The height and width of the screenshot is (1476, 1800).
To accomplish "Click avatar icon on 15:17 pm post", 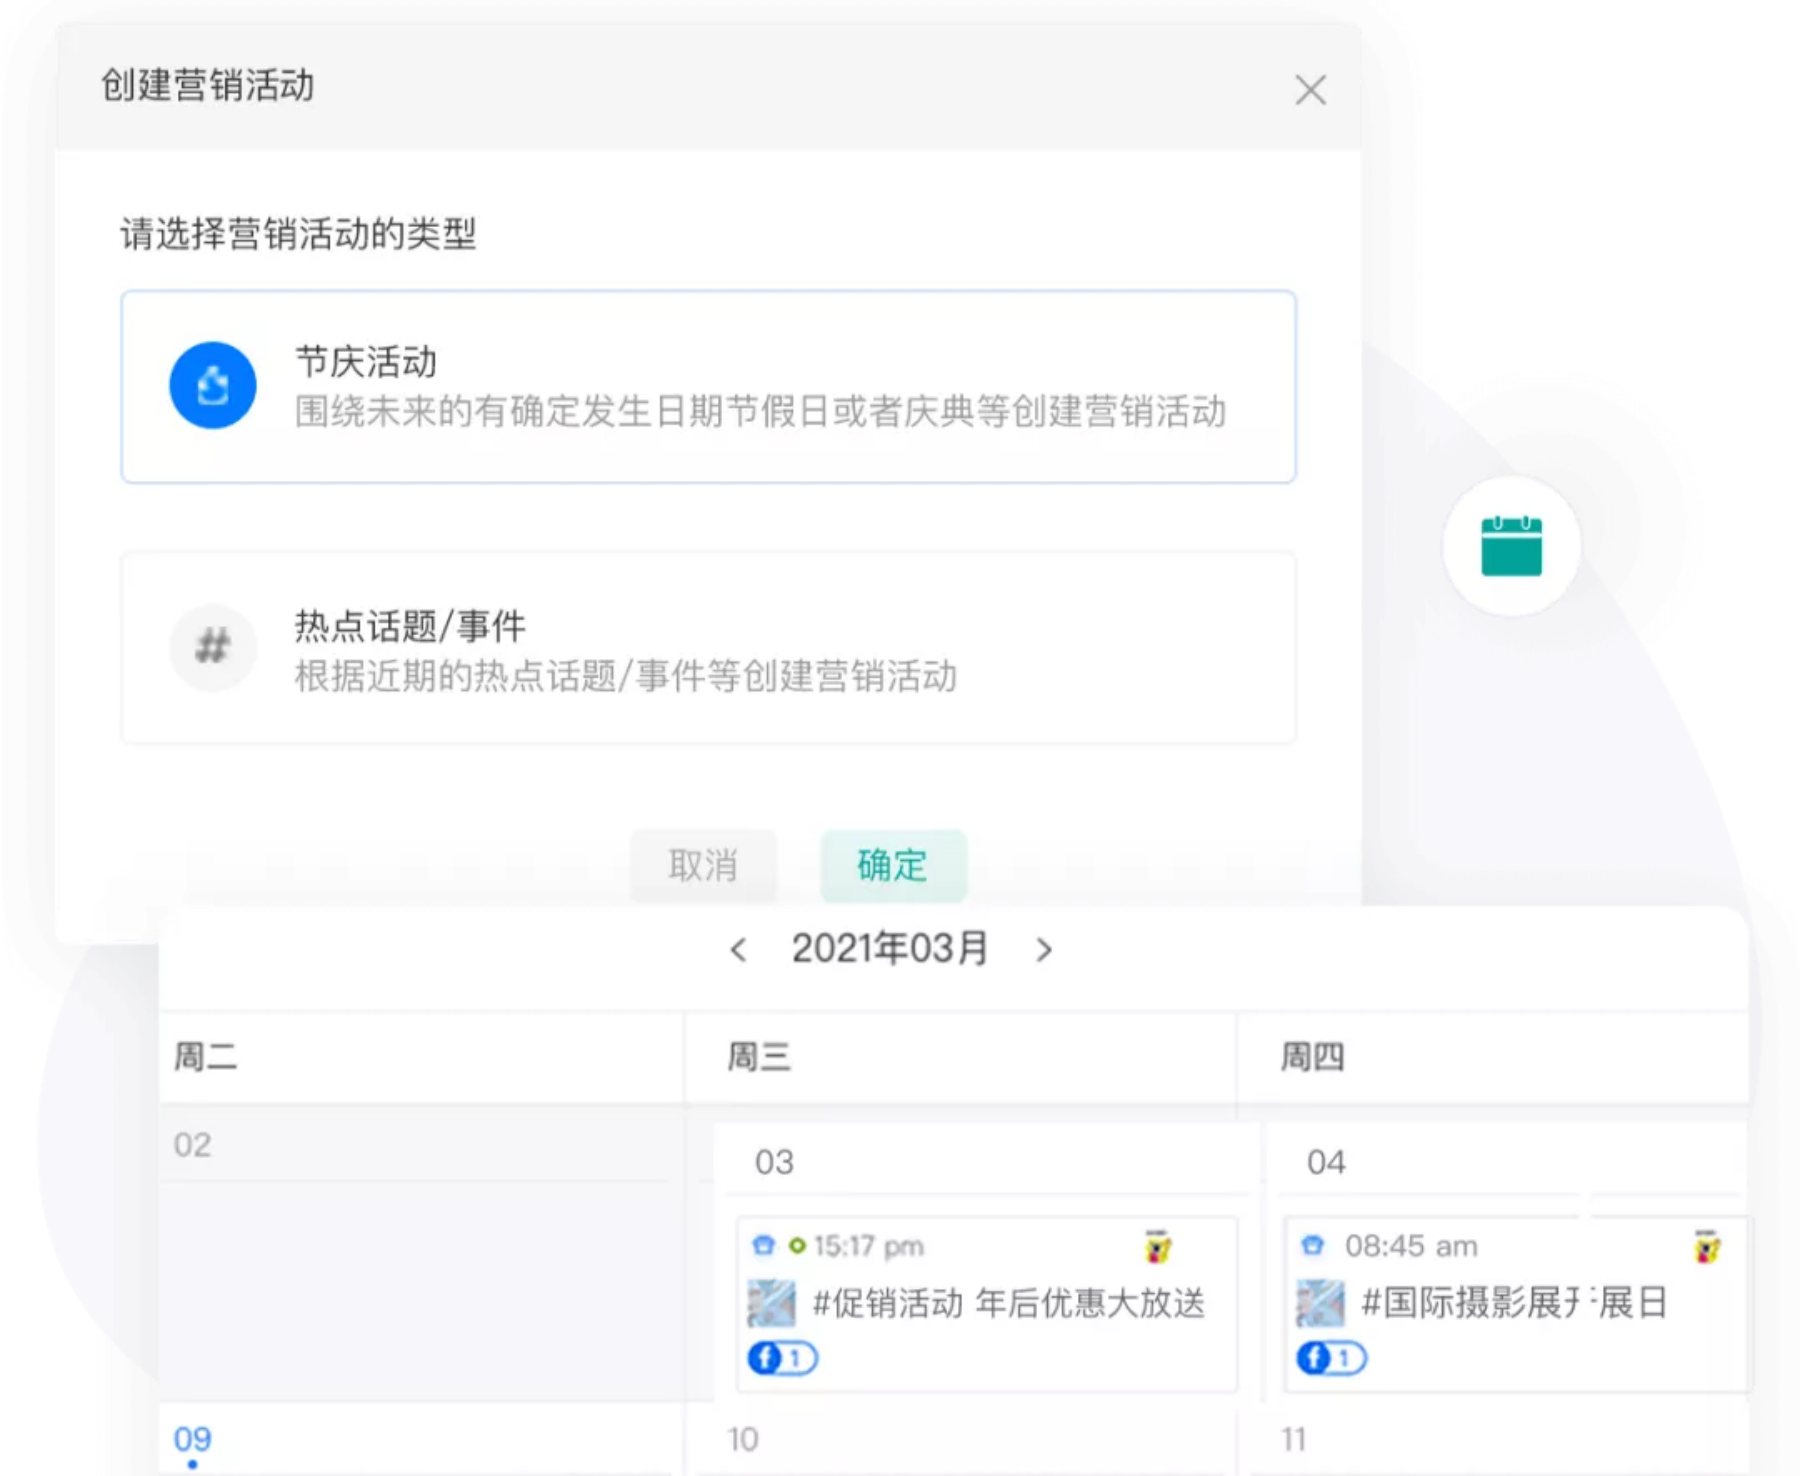I will (1157, 1247).
